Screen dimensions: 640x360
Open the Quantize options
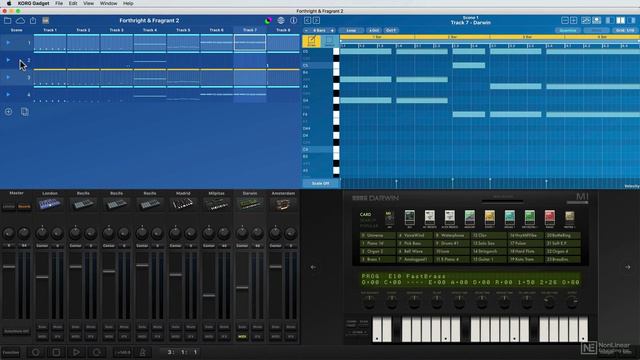(x=567, y=31)
